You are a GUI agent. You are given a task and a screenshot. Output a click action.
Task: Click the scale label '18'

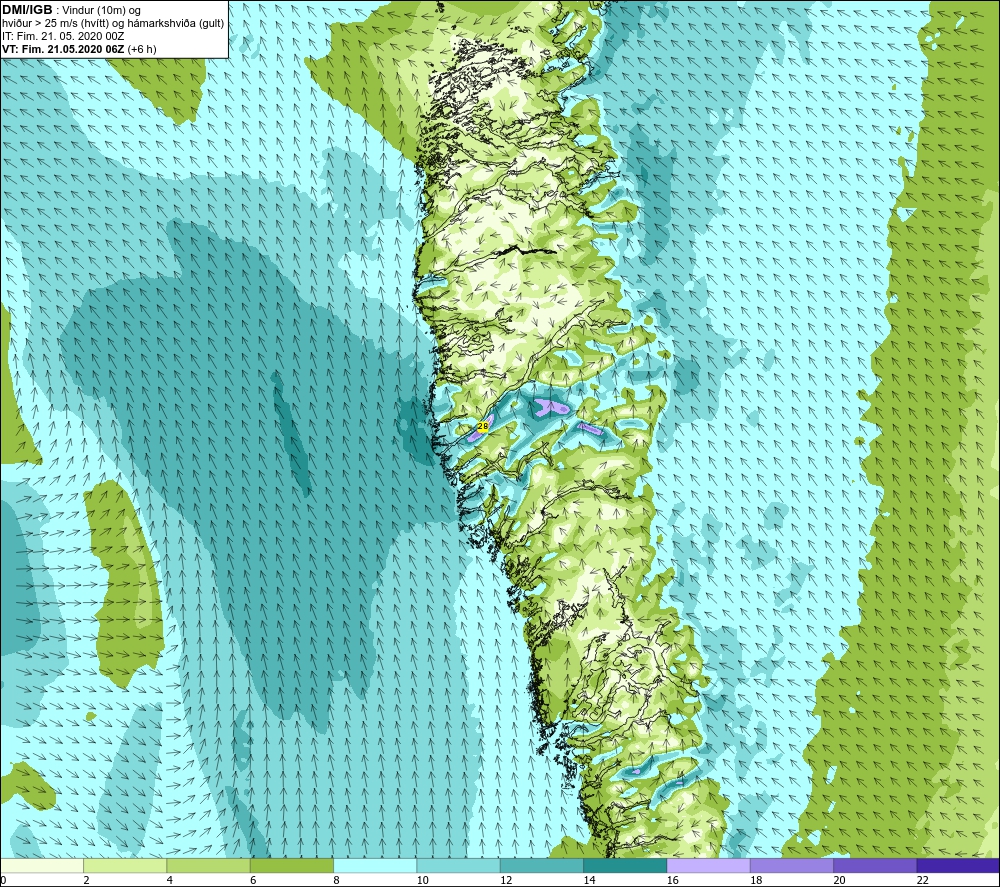(x=756, y=880)
